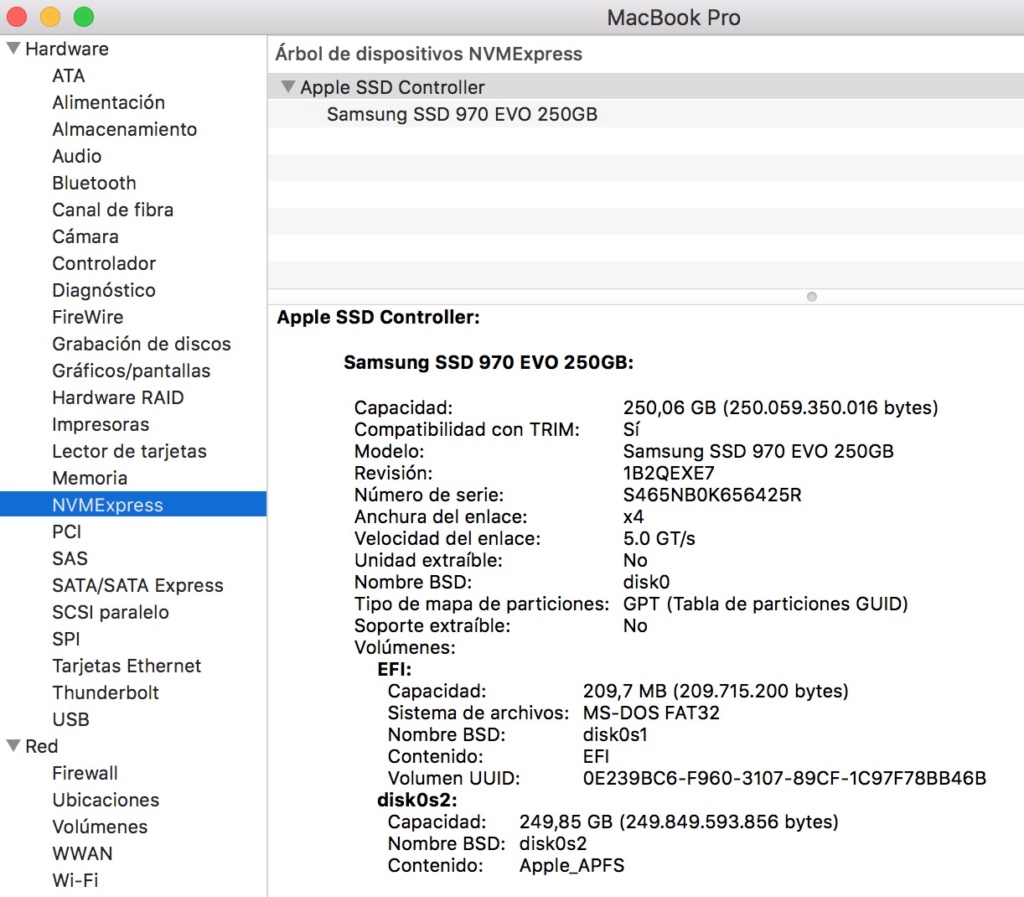The height and width of the screenshot is (897, 1024).
Task: Open Canal de fibra section
Action: (x=113, y=210)
